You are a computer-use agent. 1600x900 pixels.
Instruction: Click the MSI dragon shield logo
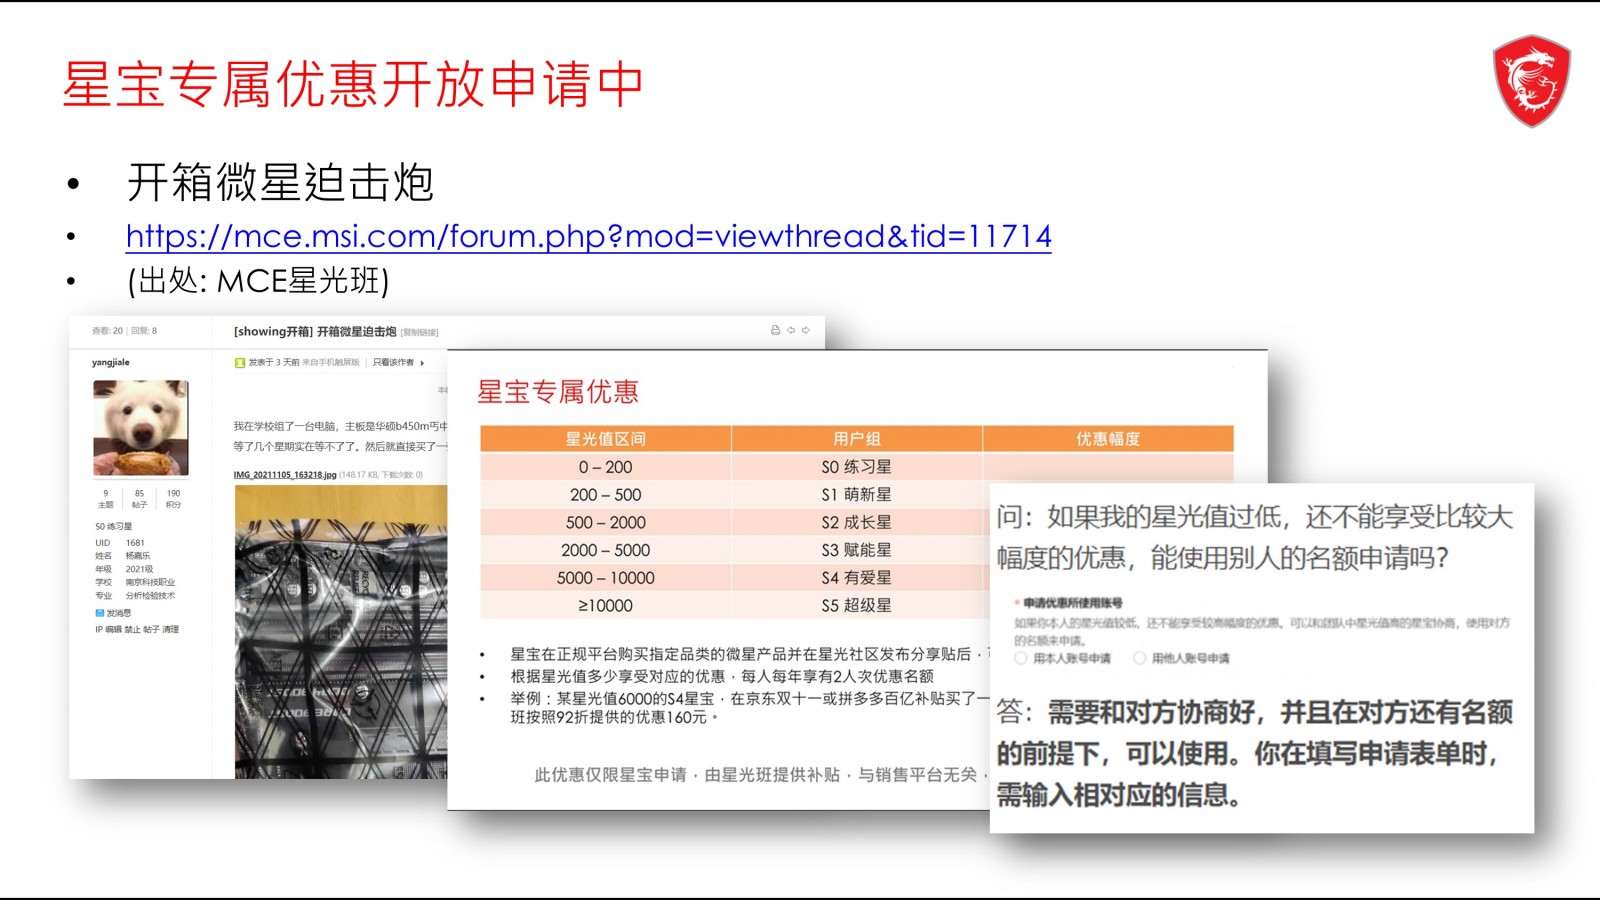(x=1531, y=81)
